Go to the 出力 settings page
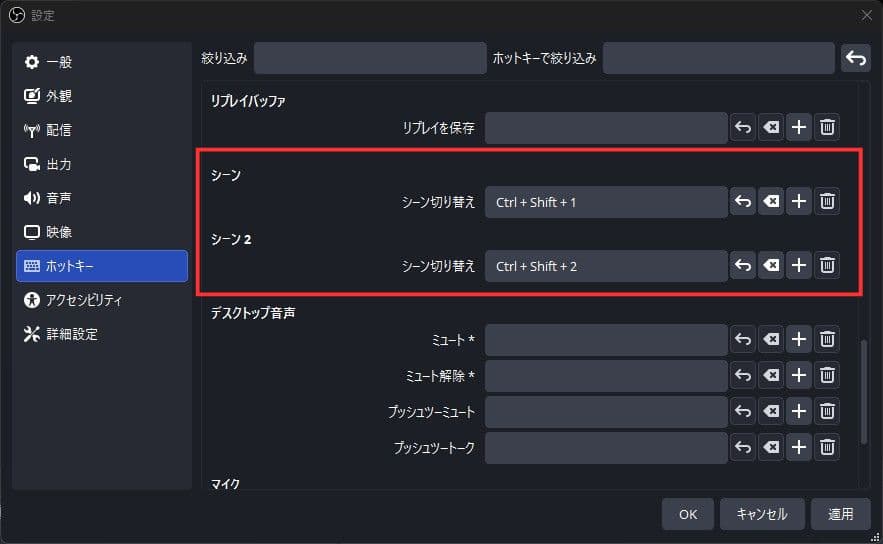This screenshot has width=883, height=544. coord(102,164)
